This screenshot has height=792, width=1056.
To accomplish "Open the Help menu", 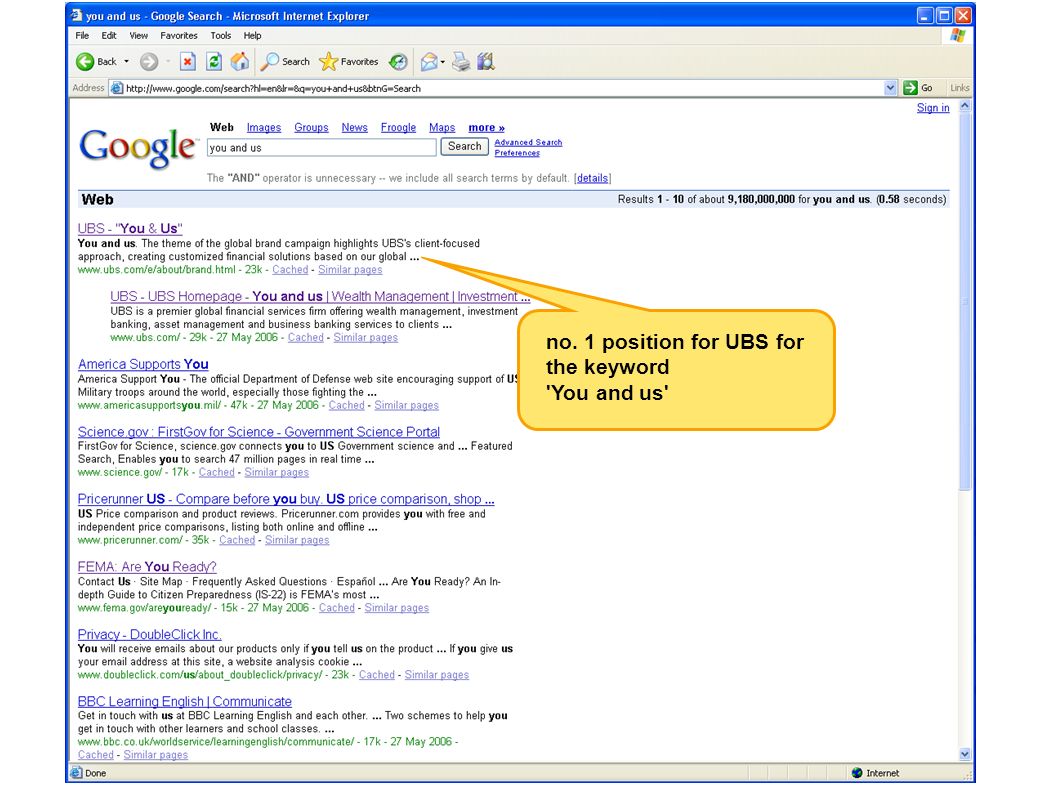I will 253,36.
